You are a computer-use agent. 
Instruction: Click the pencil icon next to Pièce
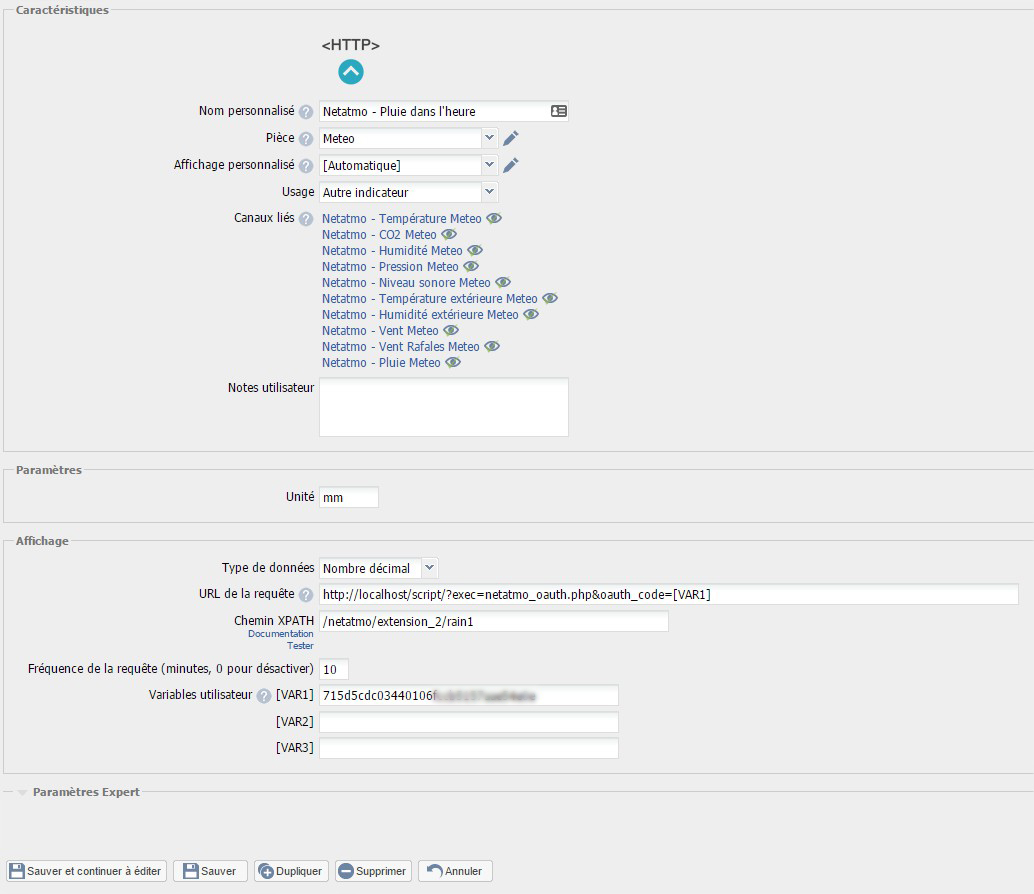coord(511,138)
